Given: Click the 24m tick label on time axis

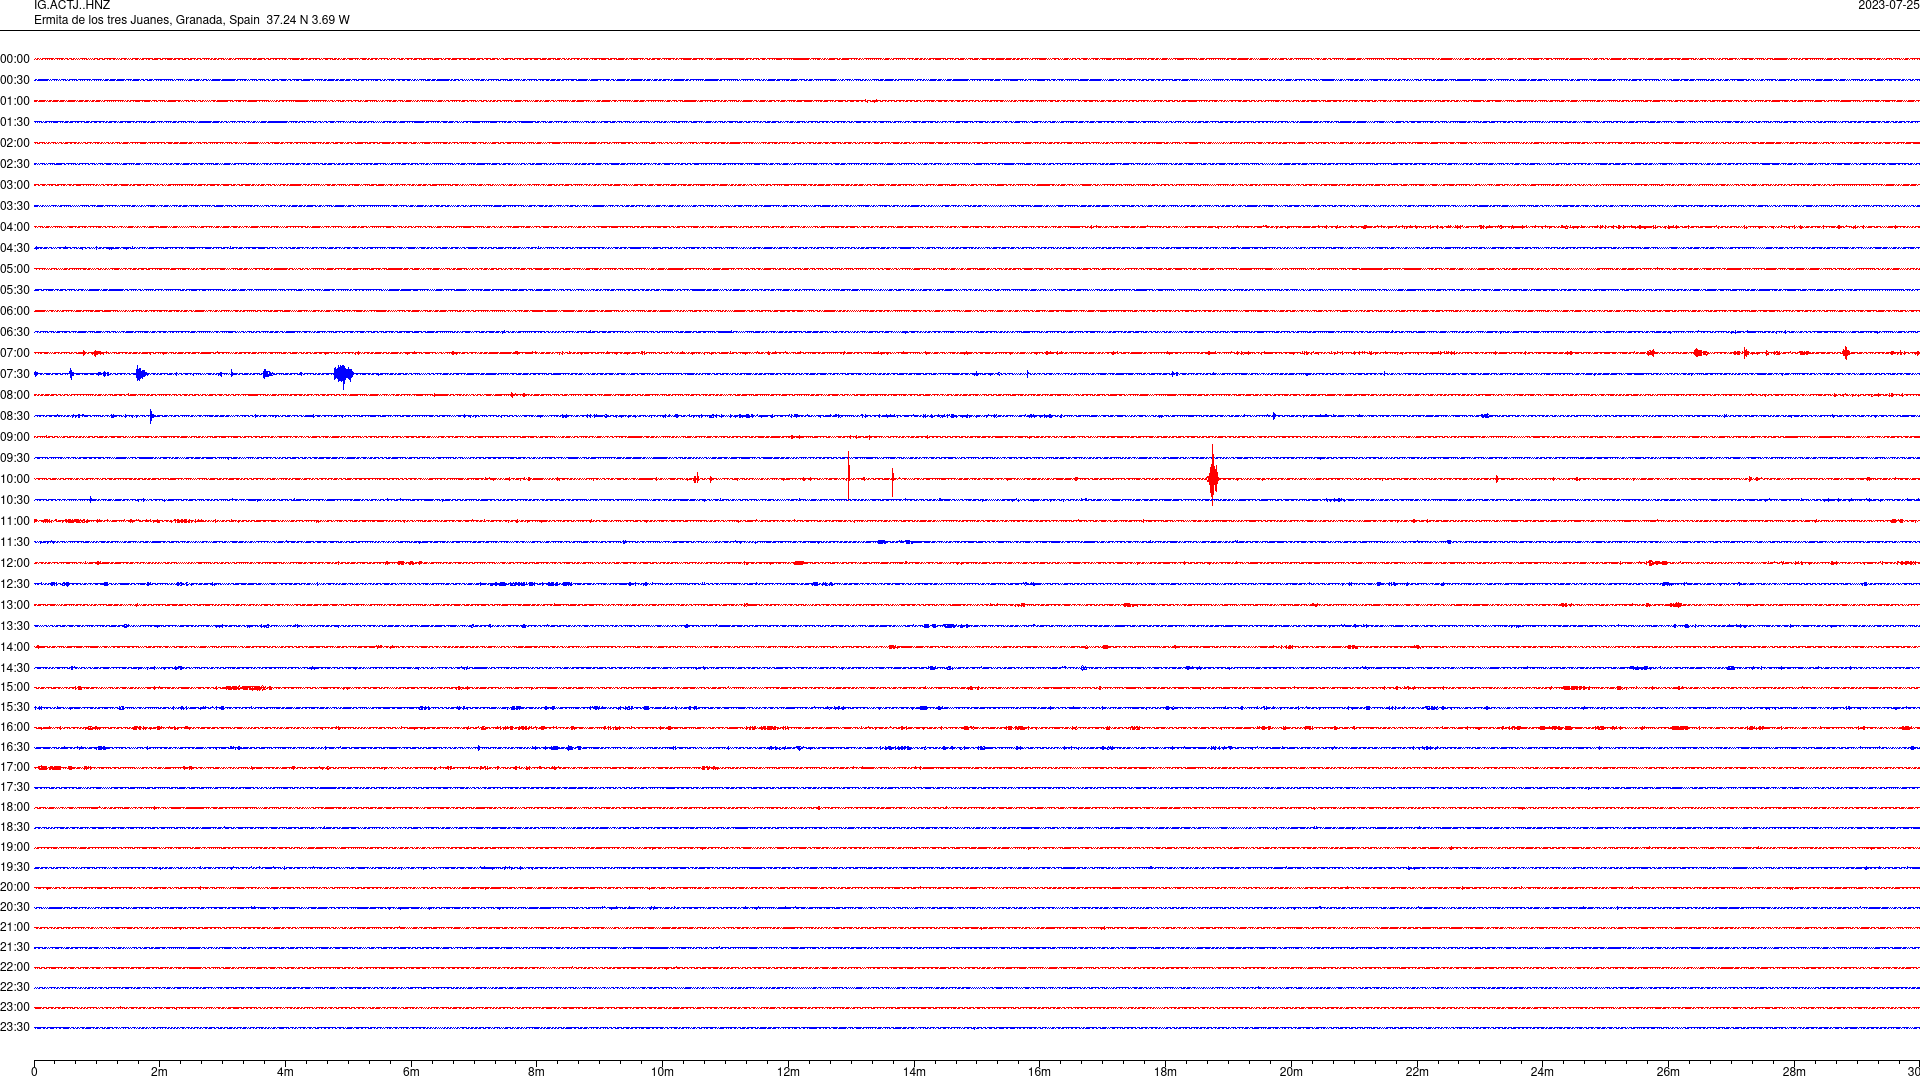Looking at the screenshot, I should click(1542, 1072).
